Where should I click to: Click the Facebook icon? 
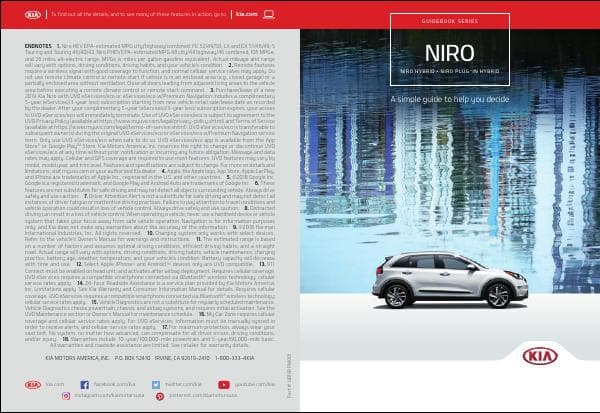pyautogui.click(x=85, y=385)
